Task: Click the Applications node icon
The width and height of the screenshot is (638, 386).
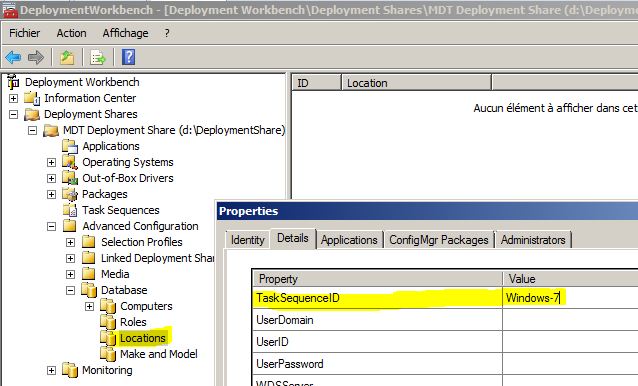Action: (70, 146)
